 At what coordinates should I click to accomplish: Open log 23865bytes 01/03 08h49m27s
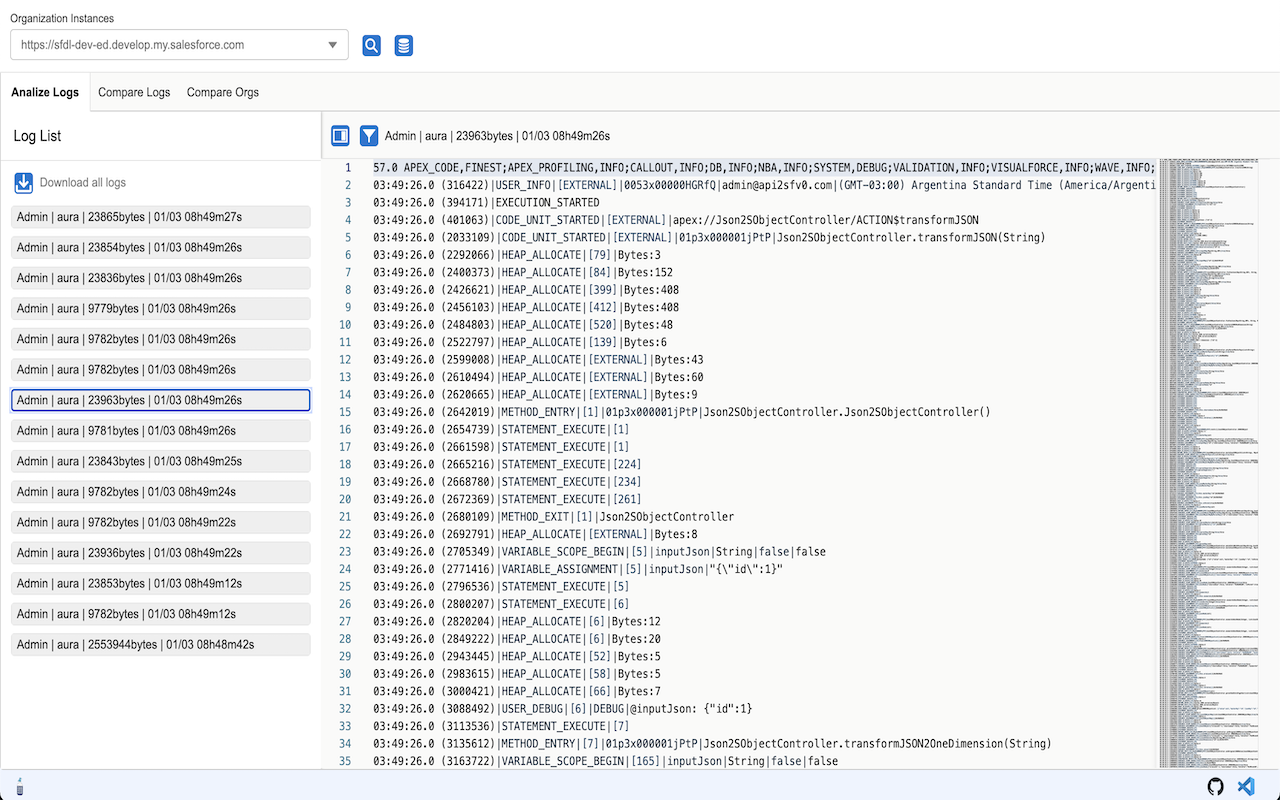click(160, 217)
